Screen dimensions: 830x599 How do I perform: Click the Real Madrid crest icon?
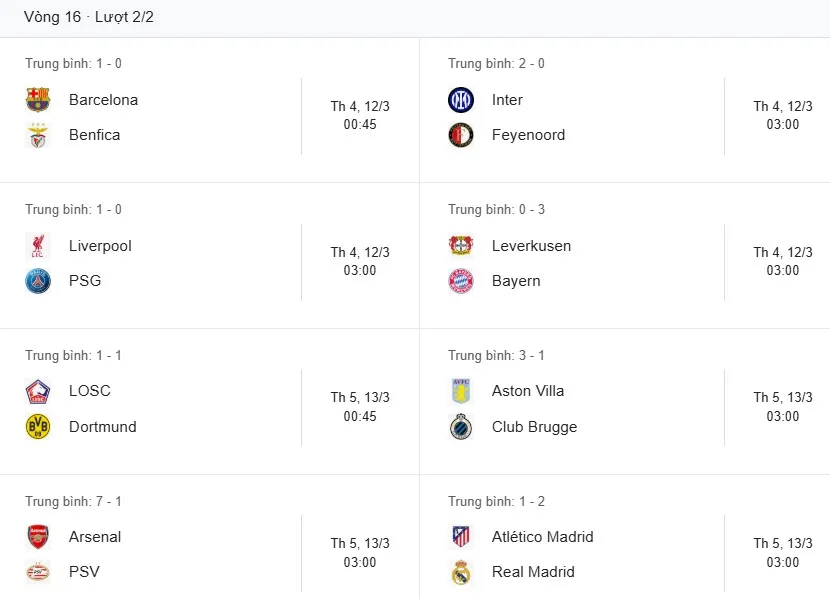point(460,572)
